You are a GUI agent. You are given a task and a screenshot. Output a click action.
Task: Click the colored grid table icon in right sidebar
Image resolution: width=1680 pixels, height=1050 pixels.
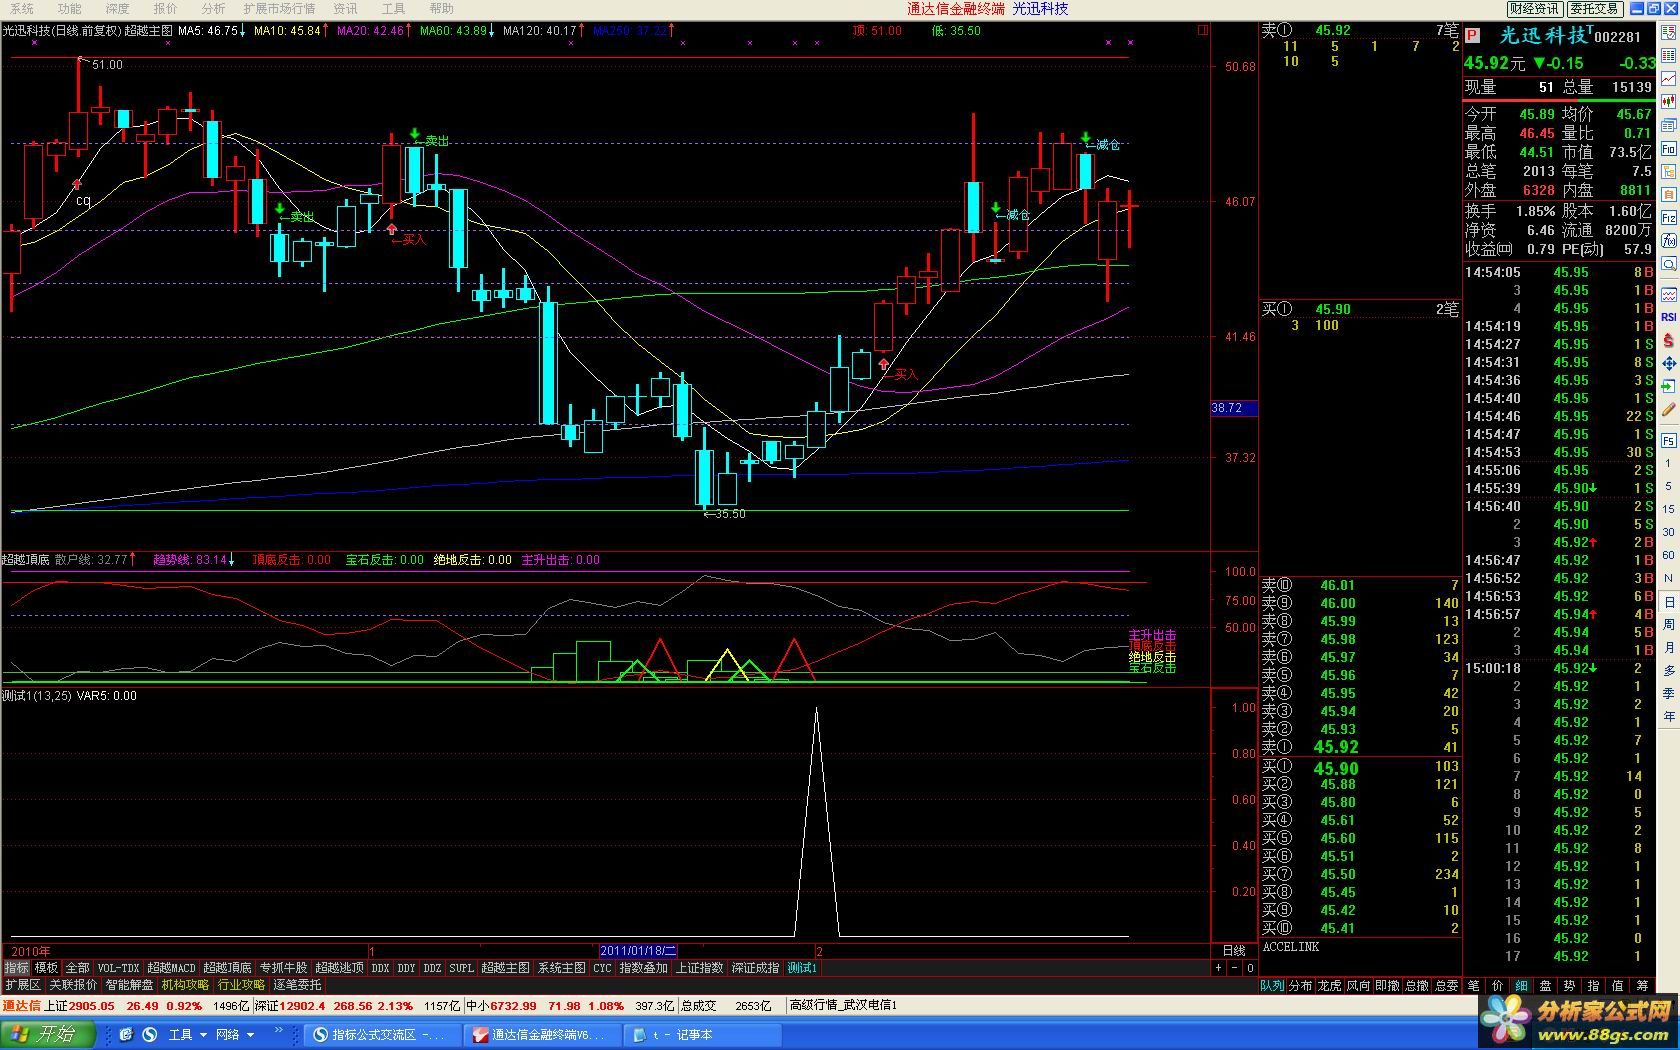click(1669, 55)
